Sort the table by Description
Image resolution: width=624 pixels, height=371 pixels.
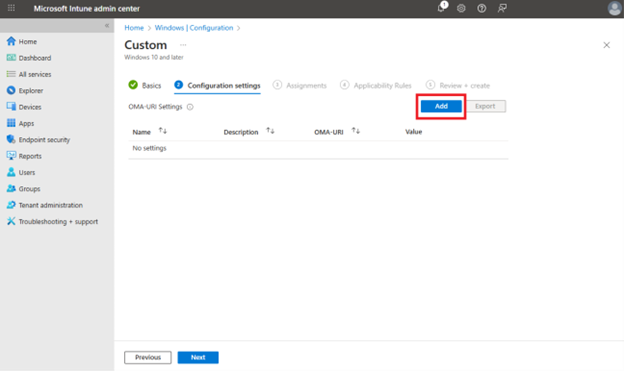pos(270,131)
